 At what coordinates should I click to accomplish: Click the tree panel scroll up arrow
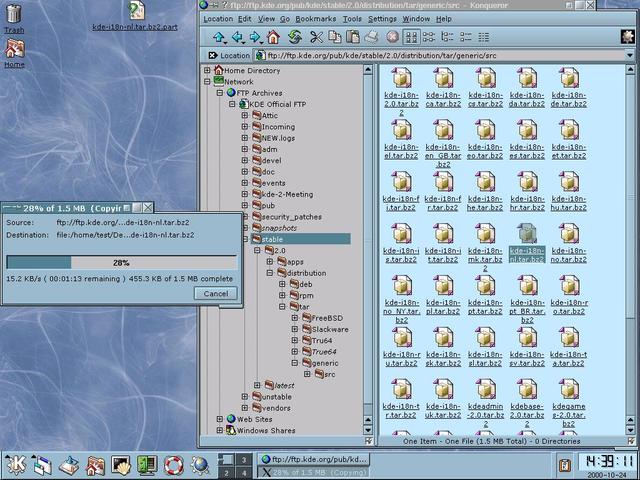coord(368,70)
